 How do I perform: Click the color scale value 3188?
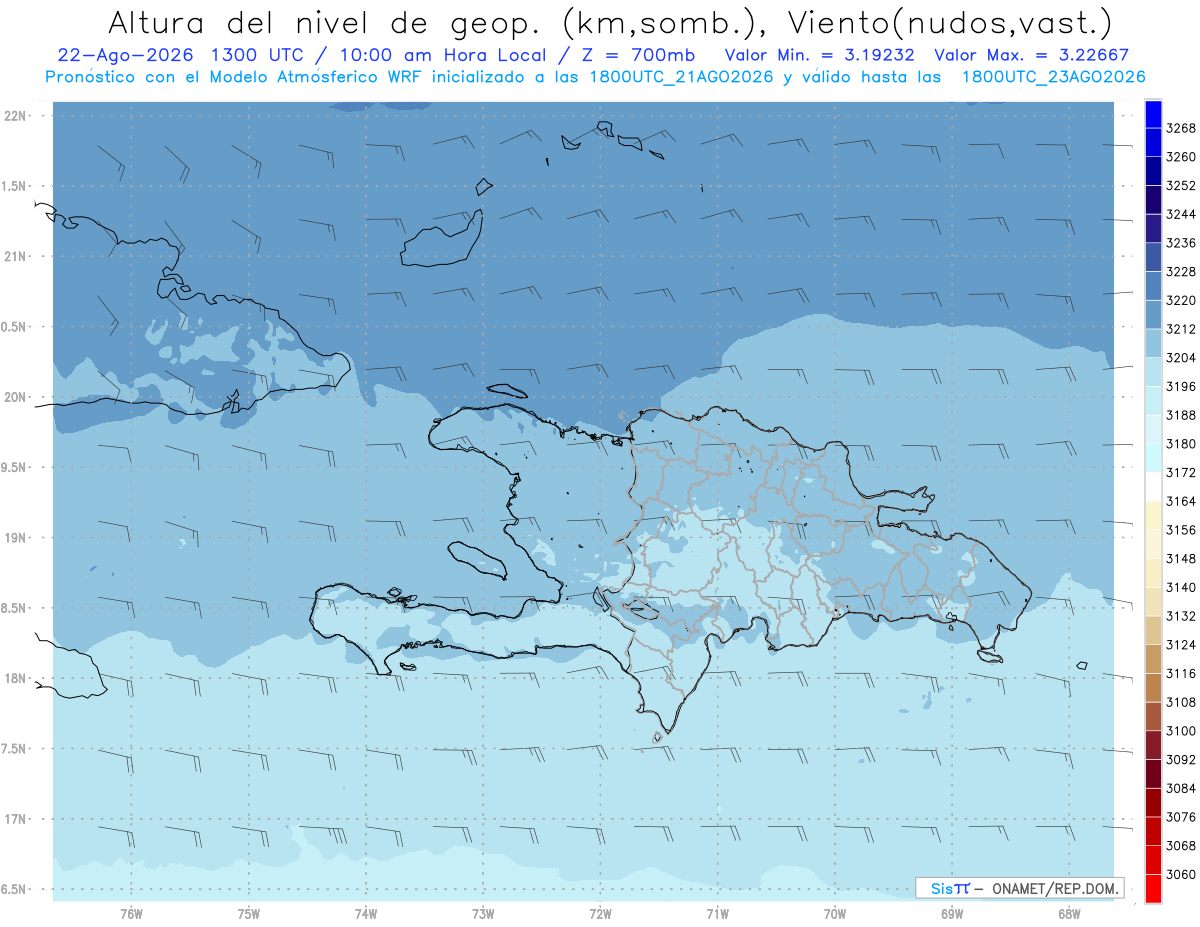point(1181,415)
